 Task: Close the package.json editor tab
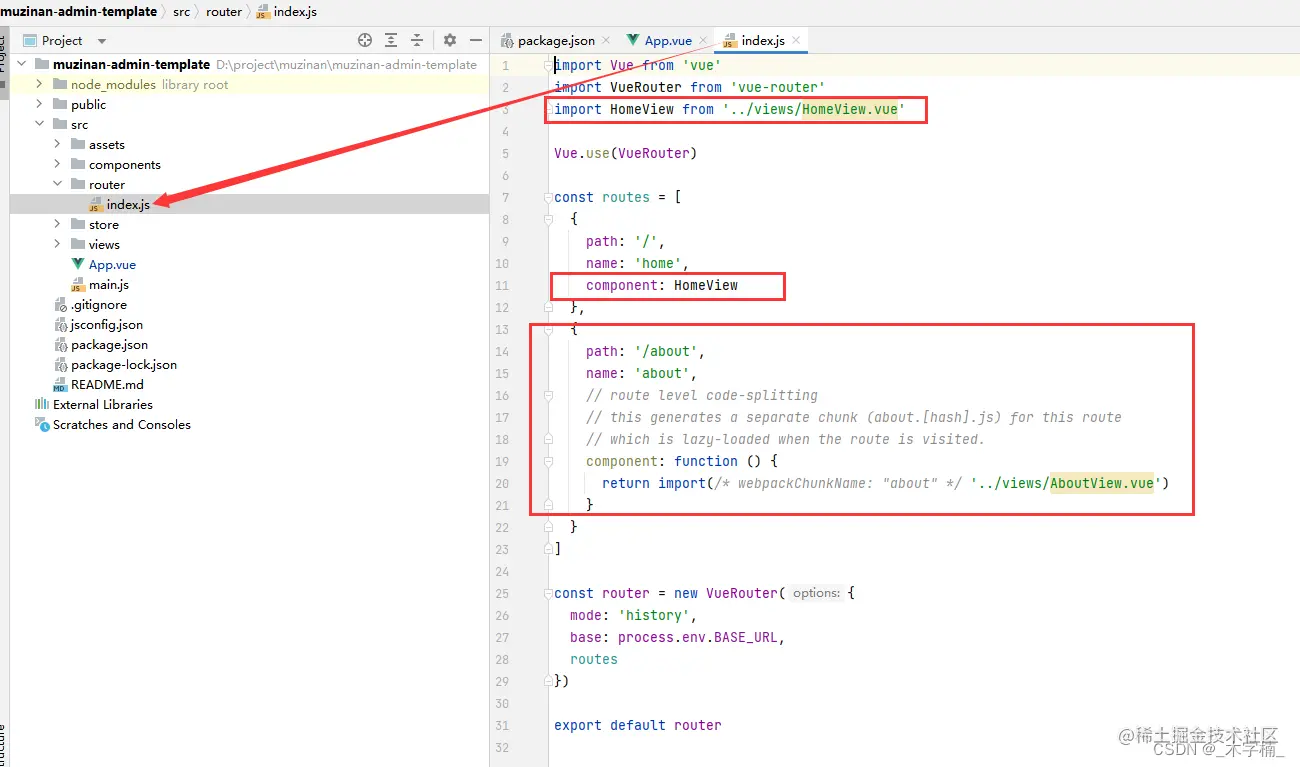point(607,41)
